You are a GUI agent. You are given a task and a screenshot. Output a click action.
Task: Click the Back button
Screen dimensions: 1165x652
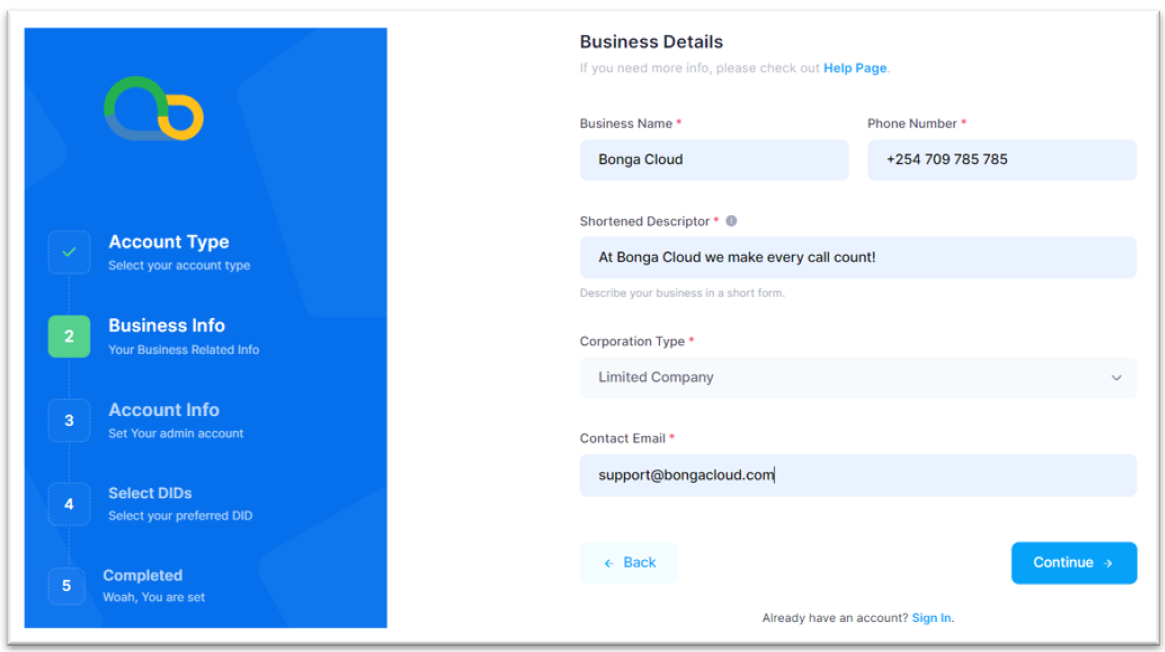(x=629, y=563)
